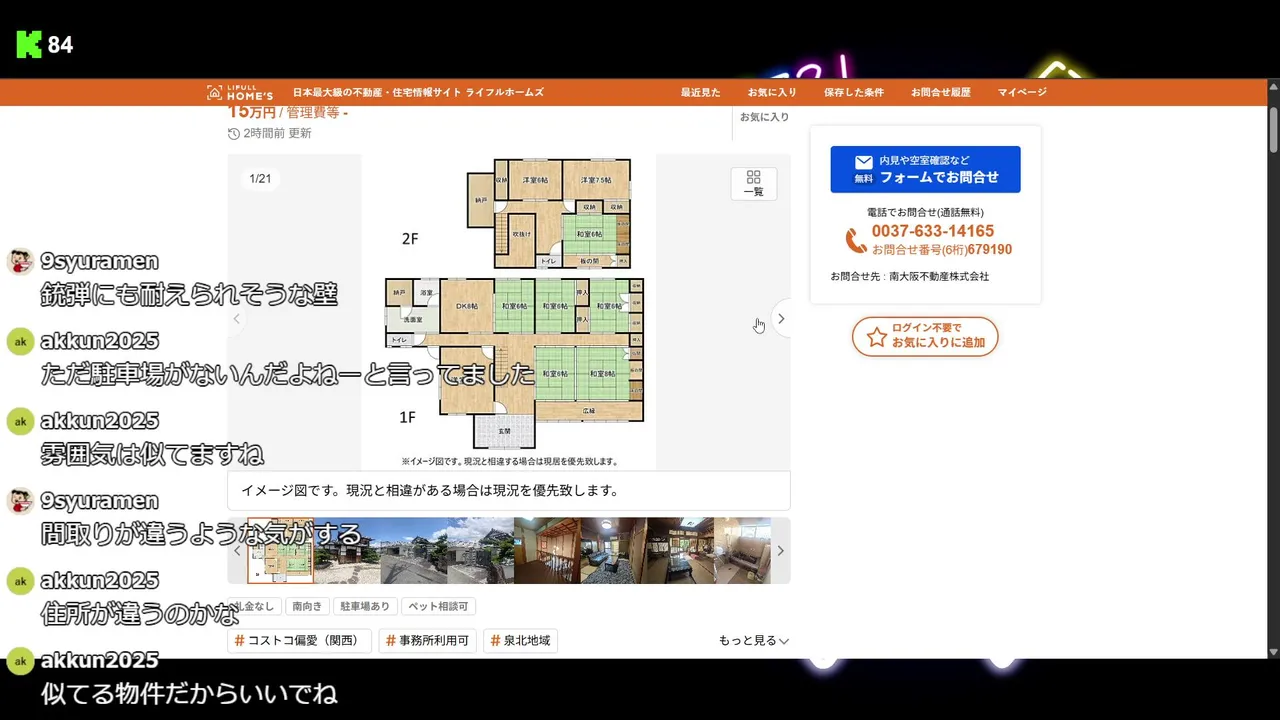The width and height of the screenshot is (1280, 720).
Task: Open 保存した条件 in the header
Action: (854, 92)
